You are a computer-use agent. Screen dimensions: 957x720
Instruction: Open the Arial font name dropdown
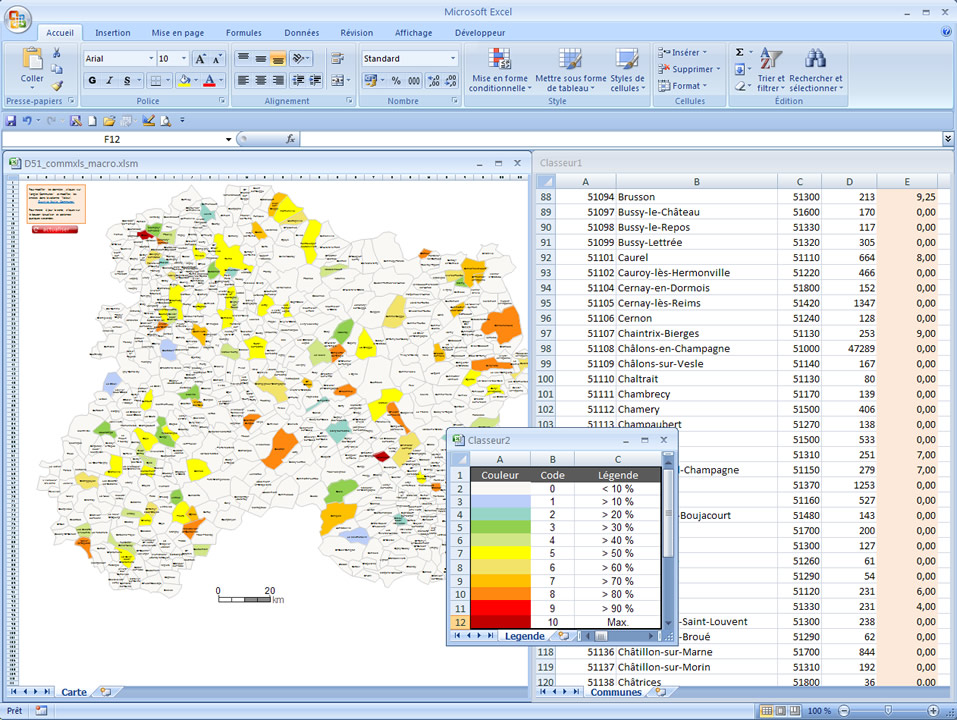tap(151, 59)
